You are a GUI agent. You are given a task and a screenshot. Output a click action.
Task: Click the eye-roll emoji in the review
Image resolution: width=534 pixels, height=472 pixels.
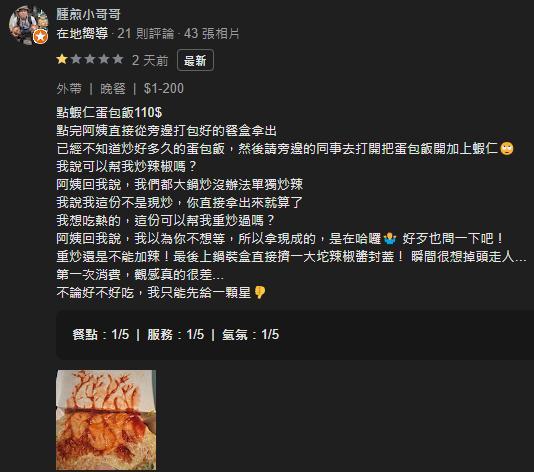[x=507, y=148]
